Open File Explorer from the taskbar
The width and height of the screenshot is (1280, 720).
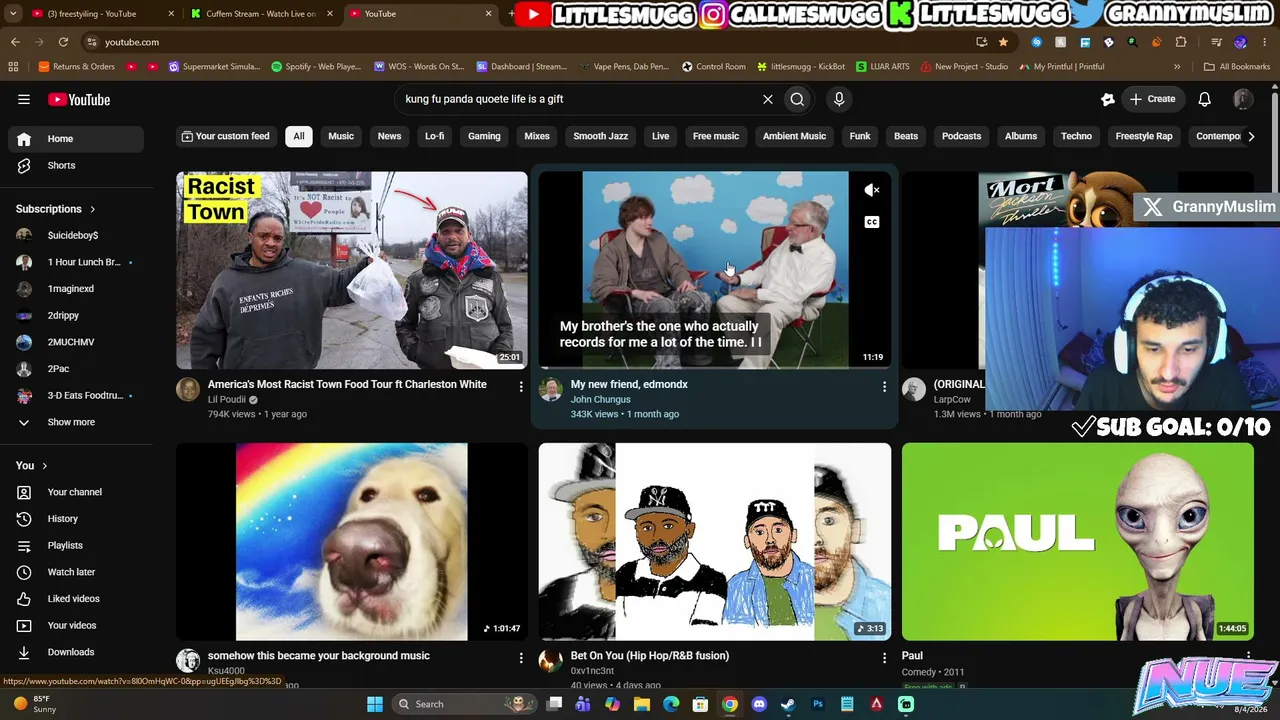pyautogui.click(x=642, y=704)
